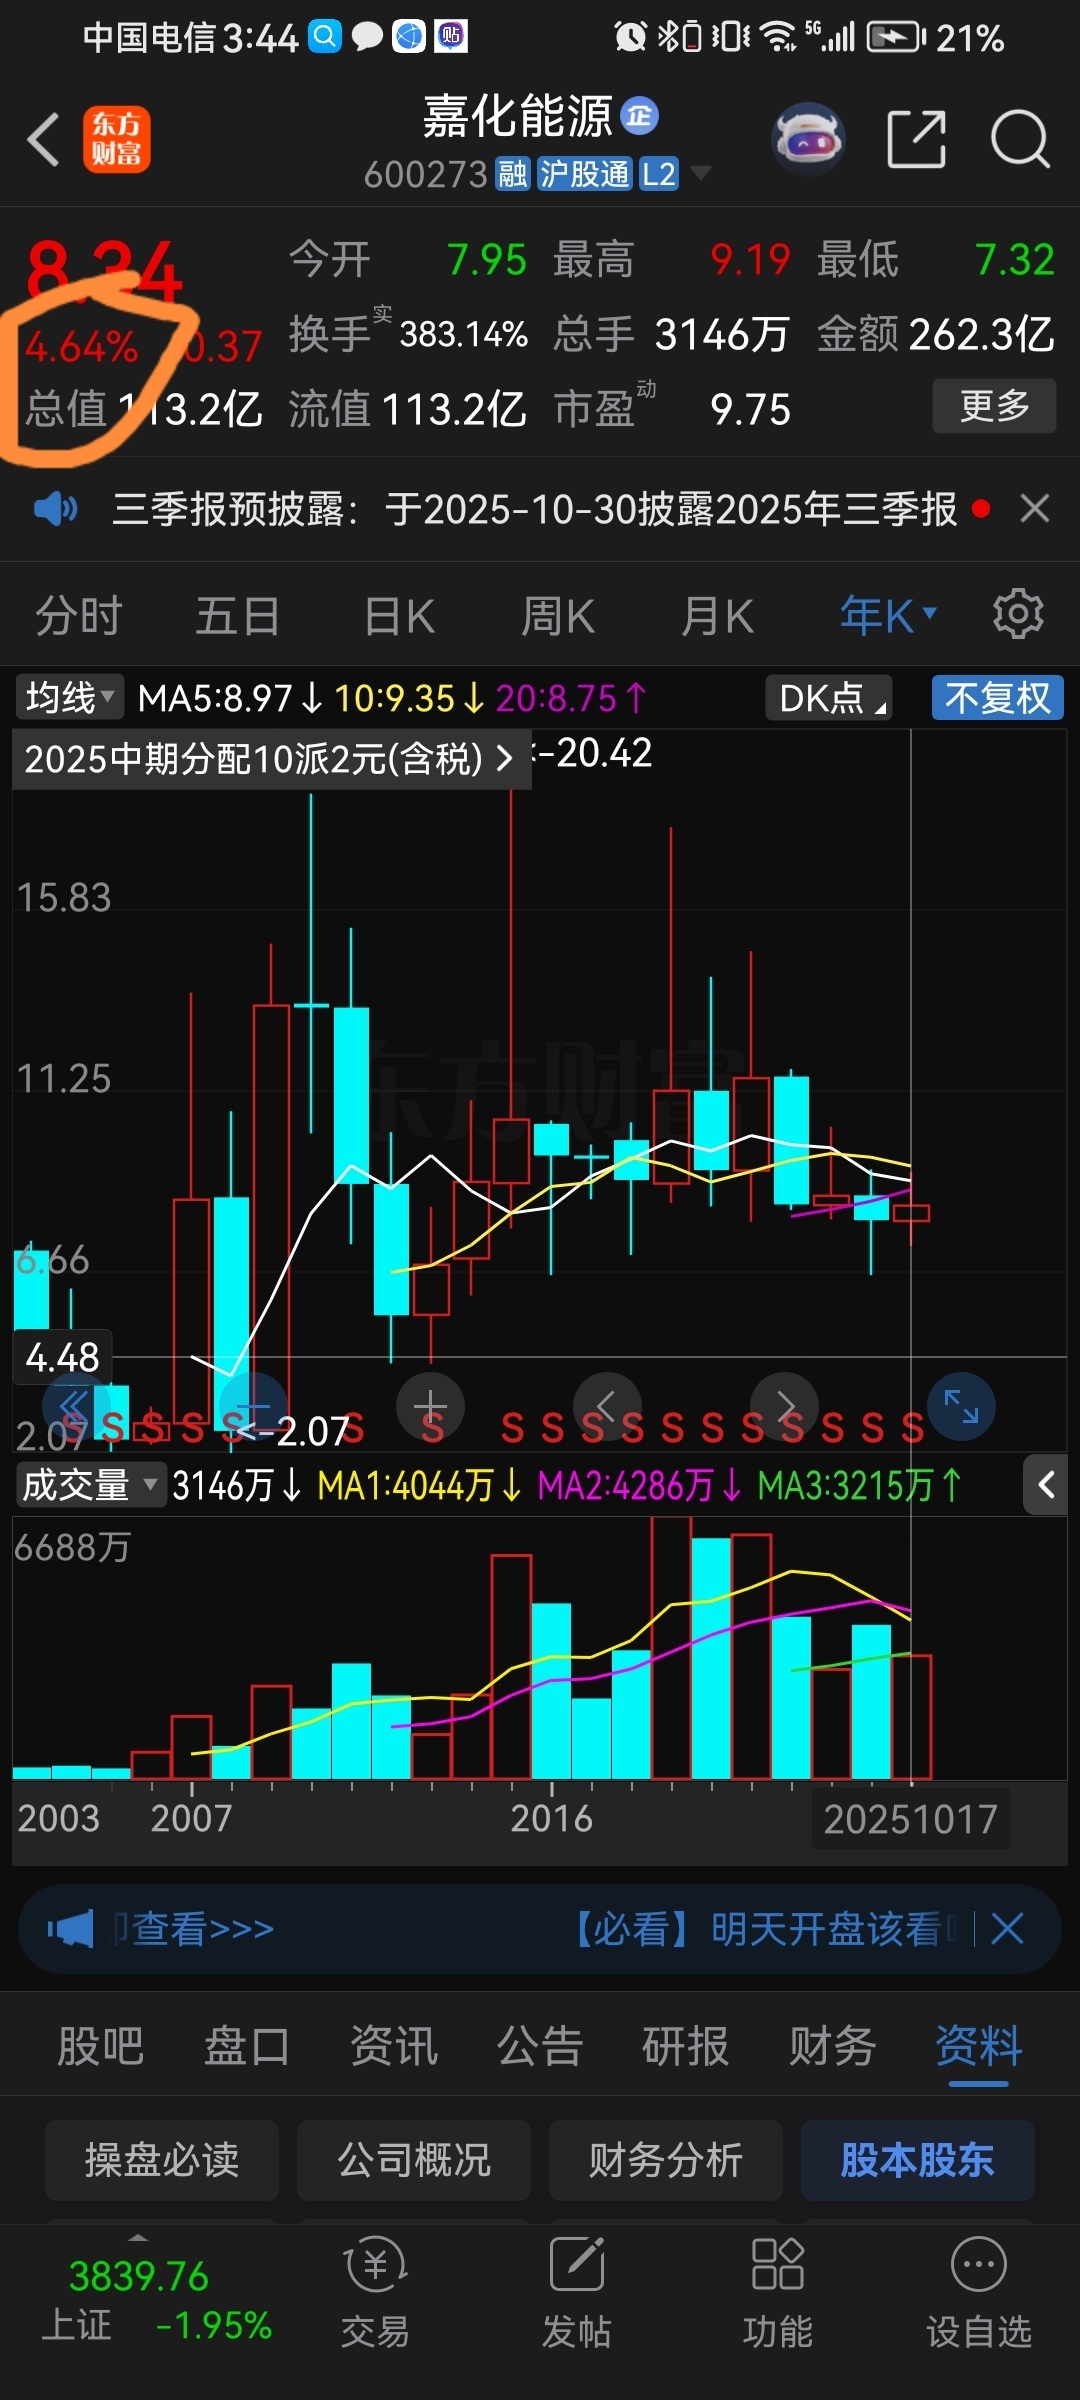Jump to earliest with double-left arrow
Screen dimensions: 1080x2400
point(76,1406)
